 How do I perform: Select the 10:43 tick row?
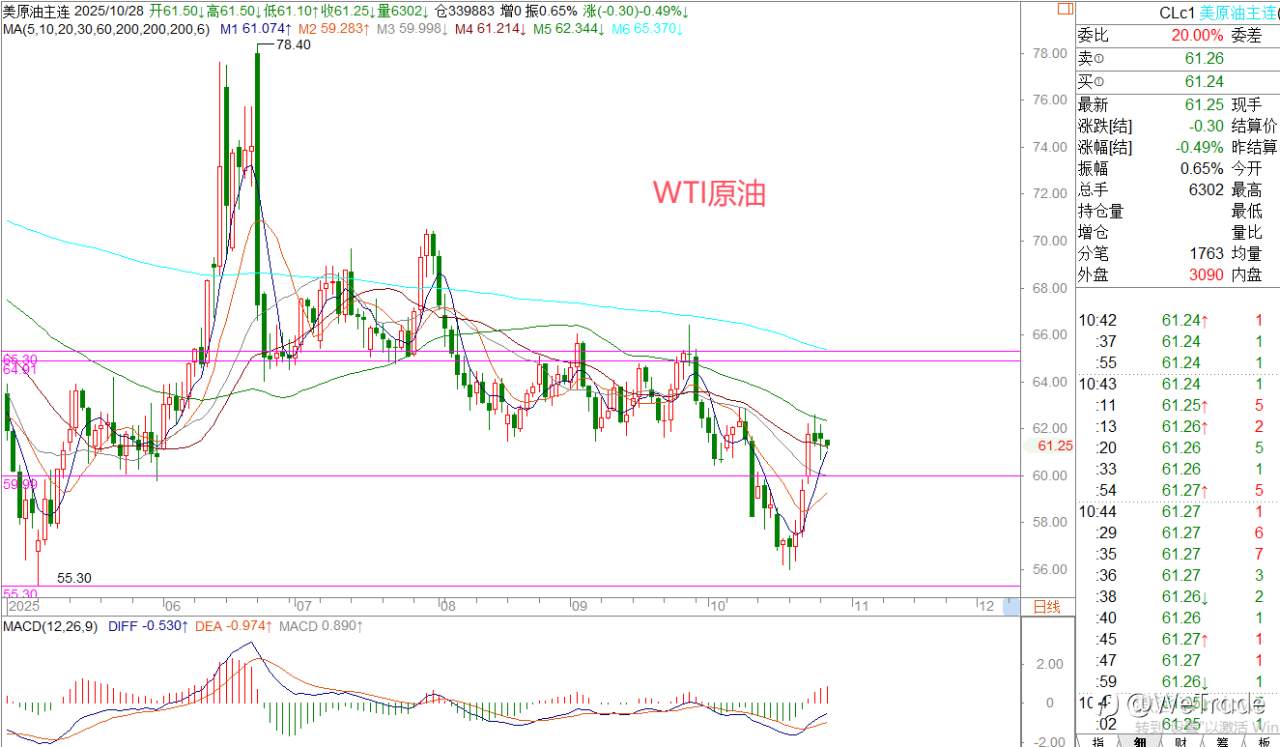click(x=1178, y=384)
